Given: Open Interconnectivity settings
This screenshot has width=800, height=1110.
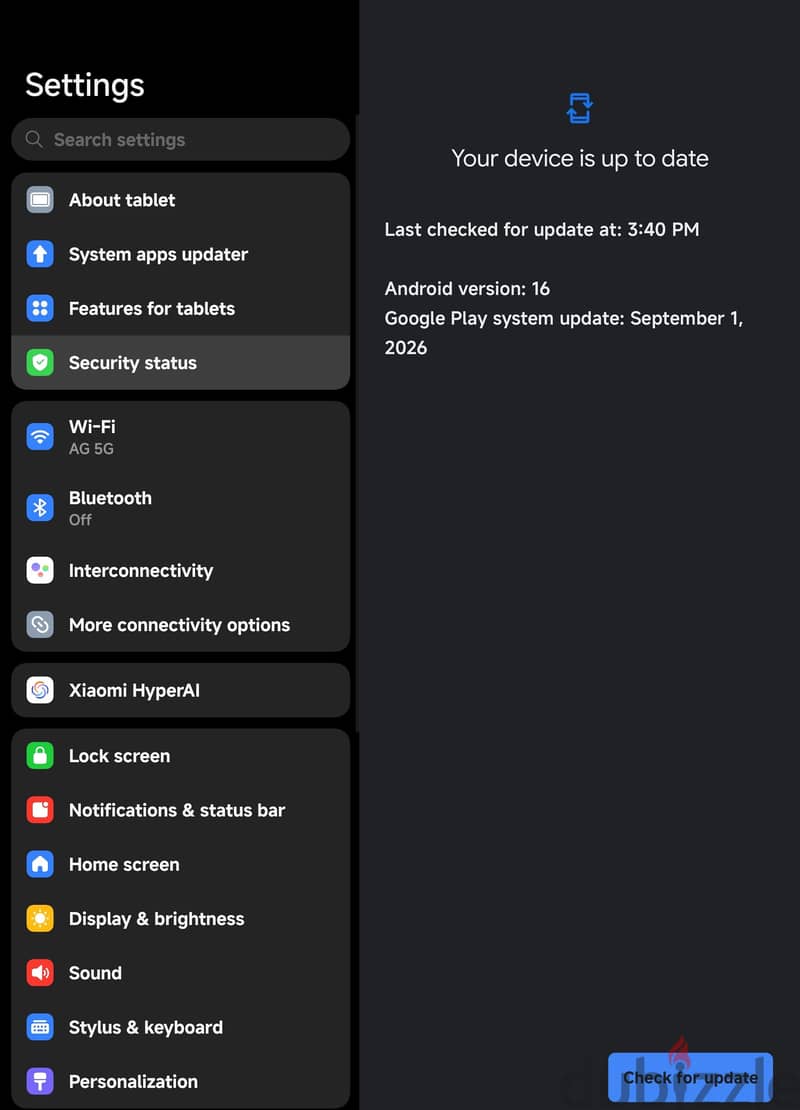Looking at the screenshot, I should (181, 570).
